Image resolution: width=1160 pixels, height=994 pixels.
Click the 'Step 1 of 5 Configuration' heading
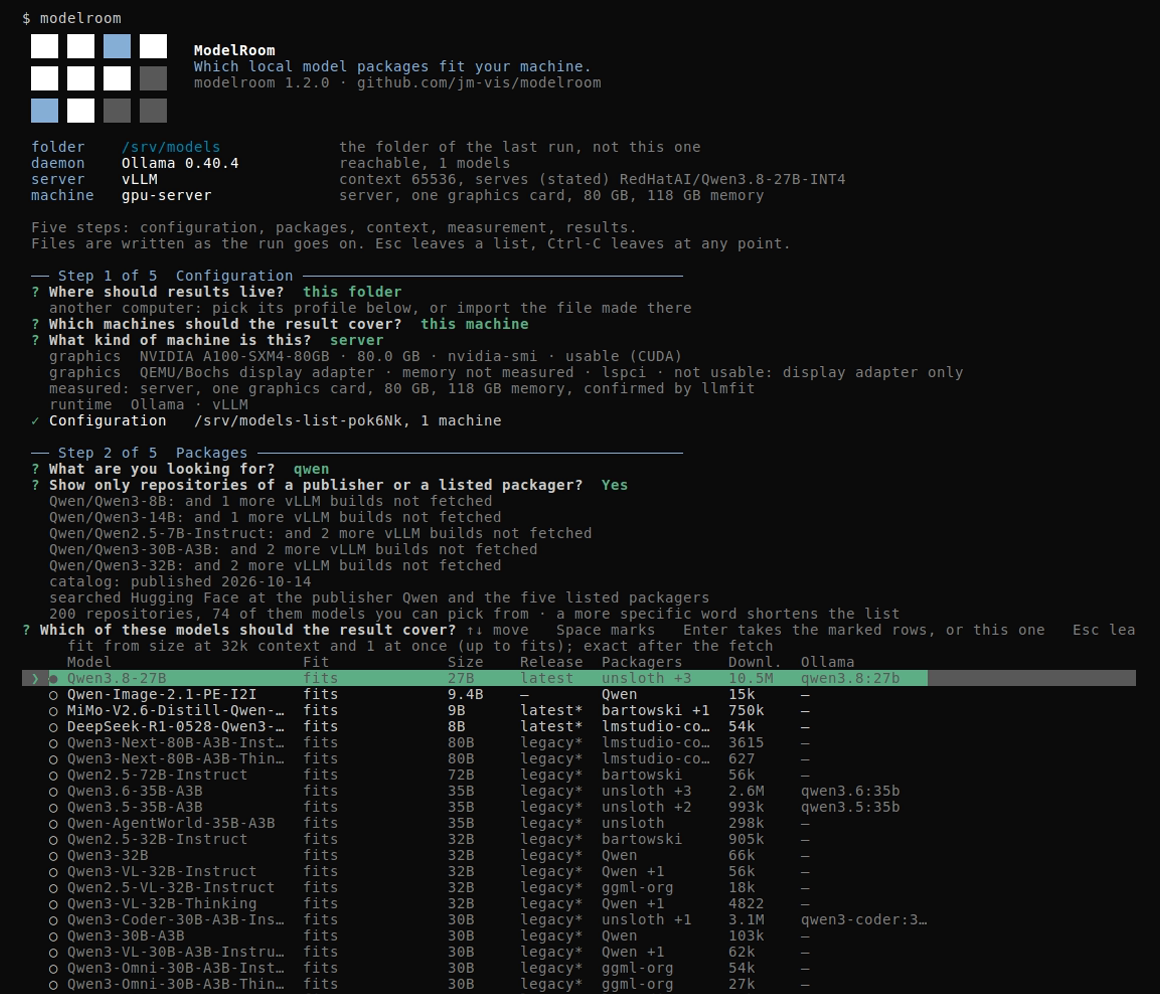click(x=175, y=276)
